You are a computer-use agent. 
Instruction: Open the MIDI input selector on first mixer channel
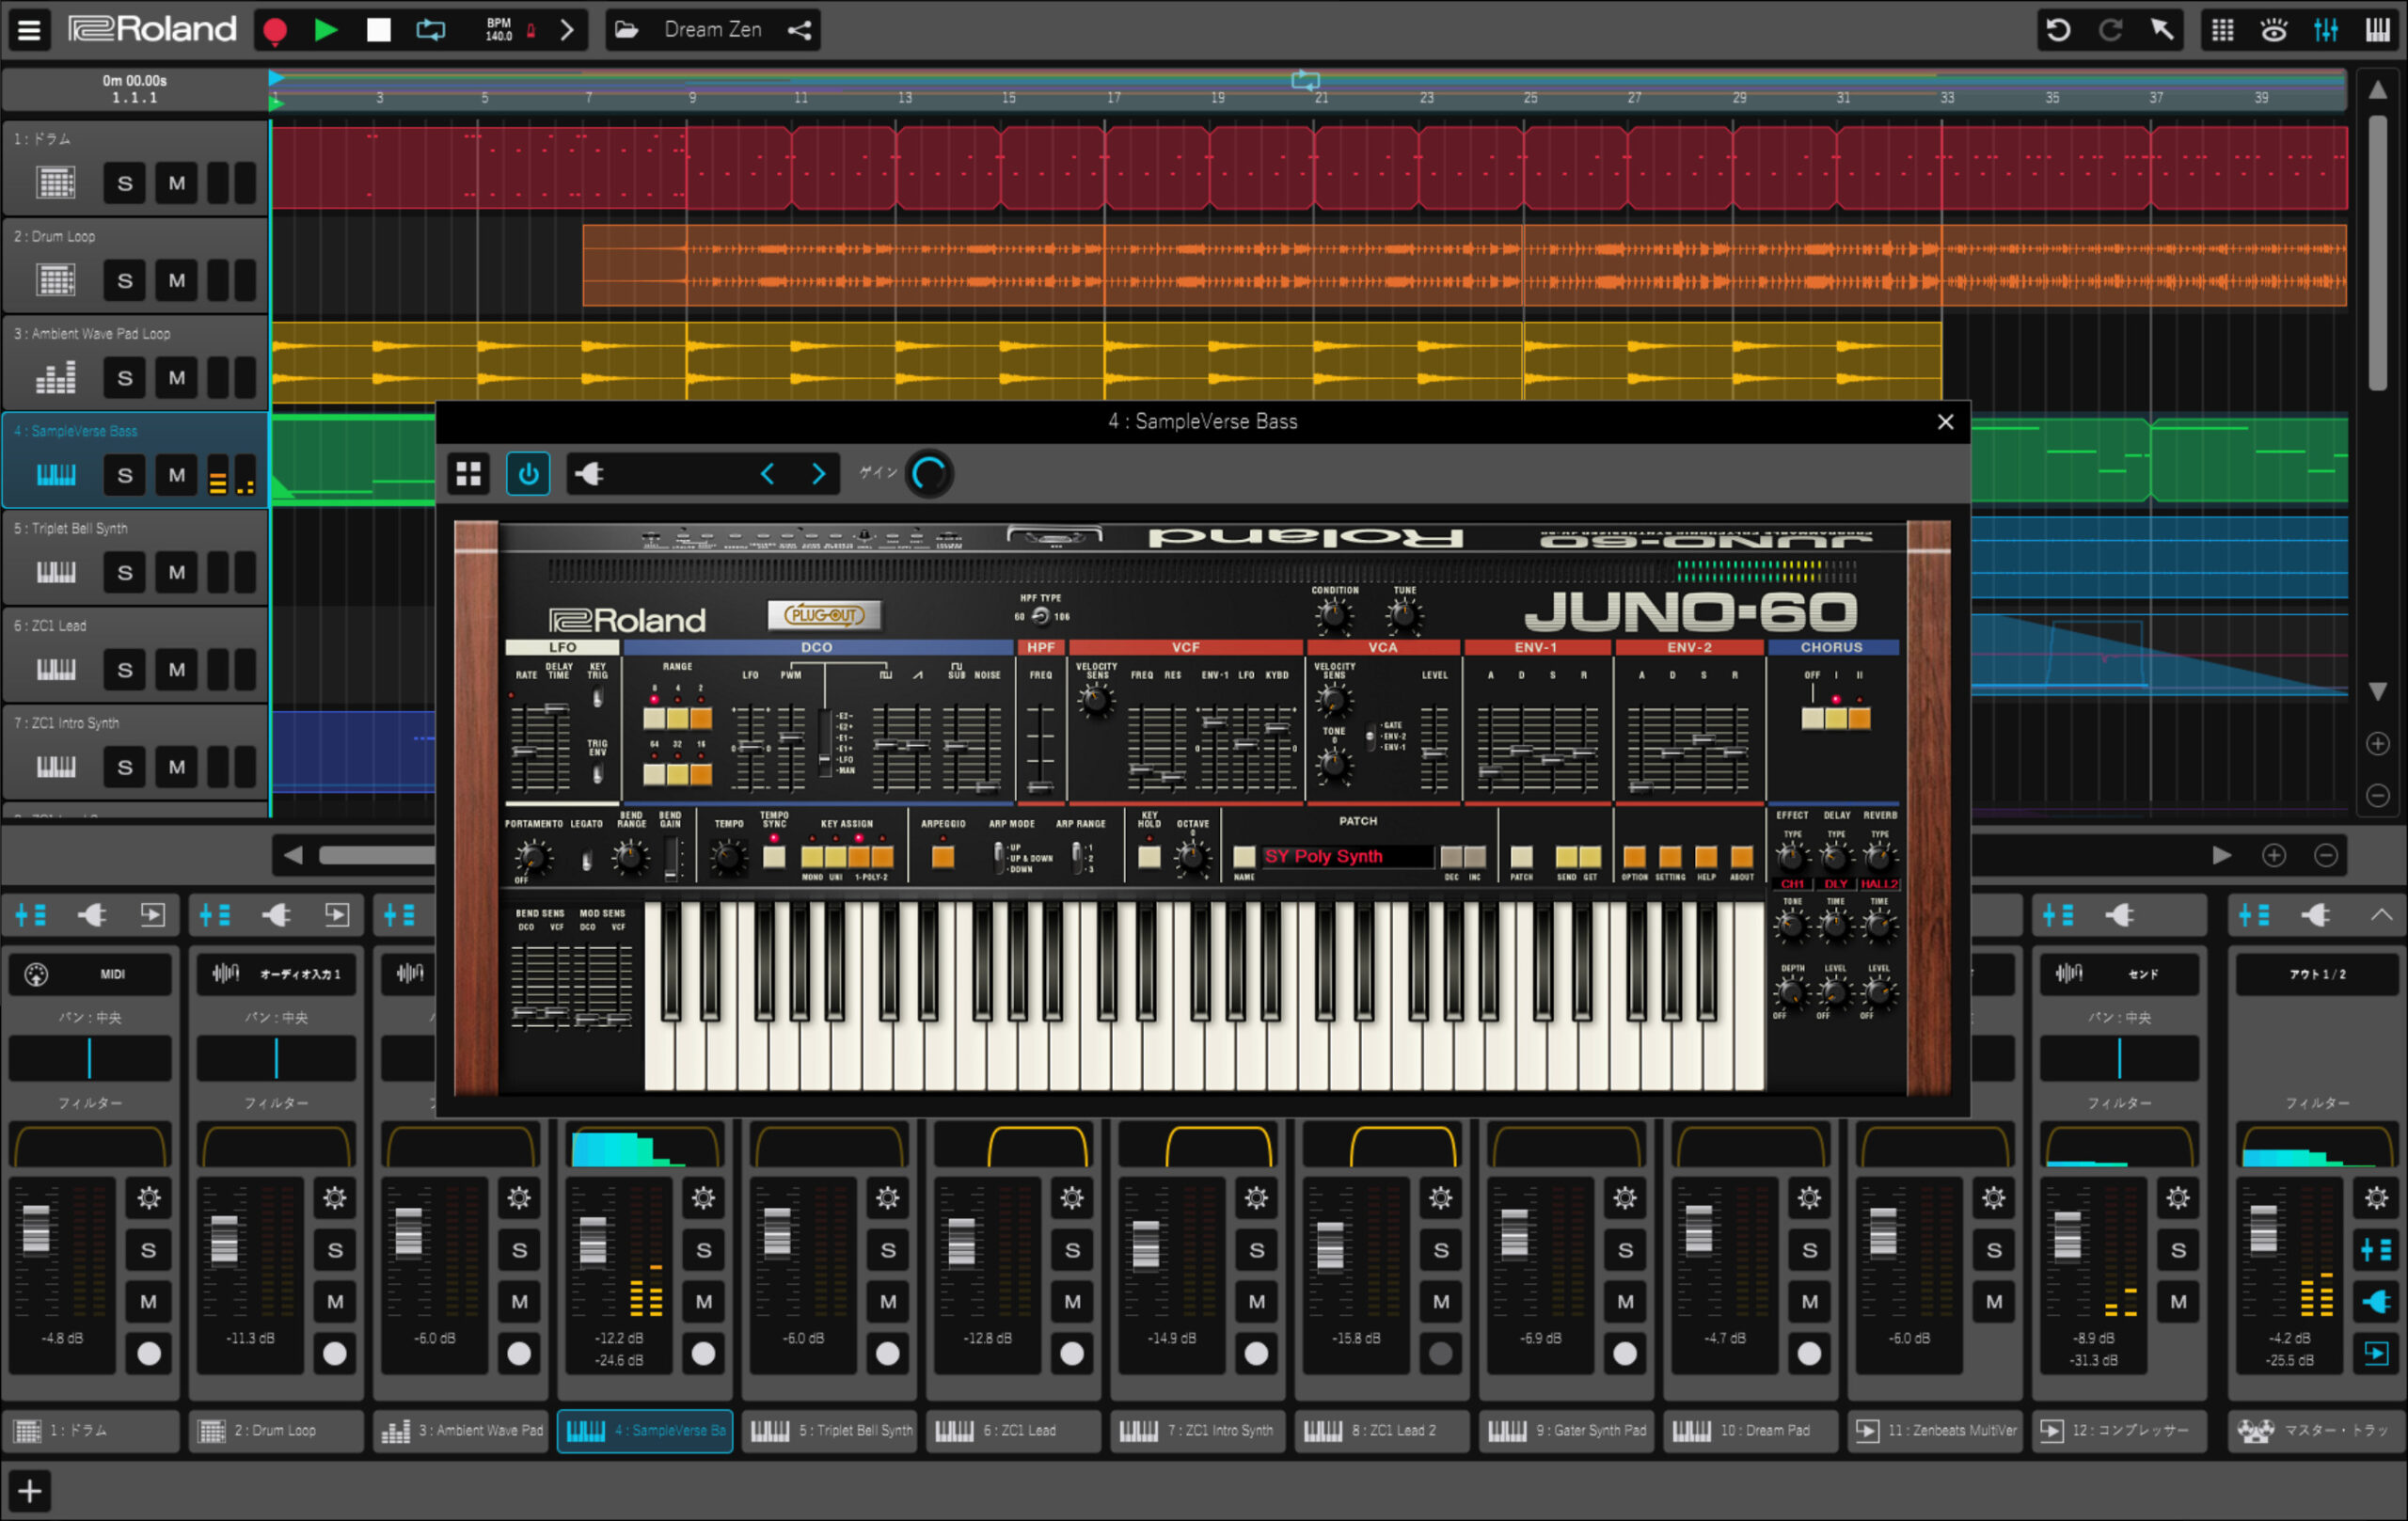coord(90,974)
